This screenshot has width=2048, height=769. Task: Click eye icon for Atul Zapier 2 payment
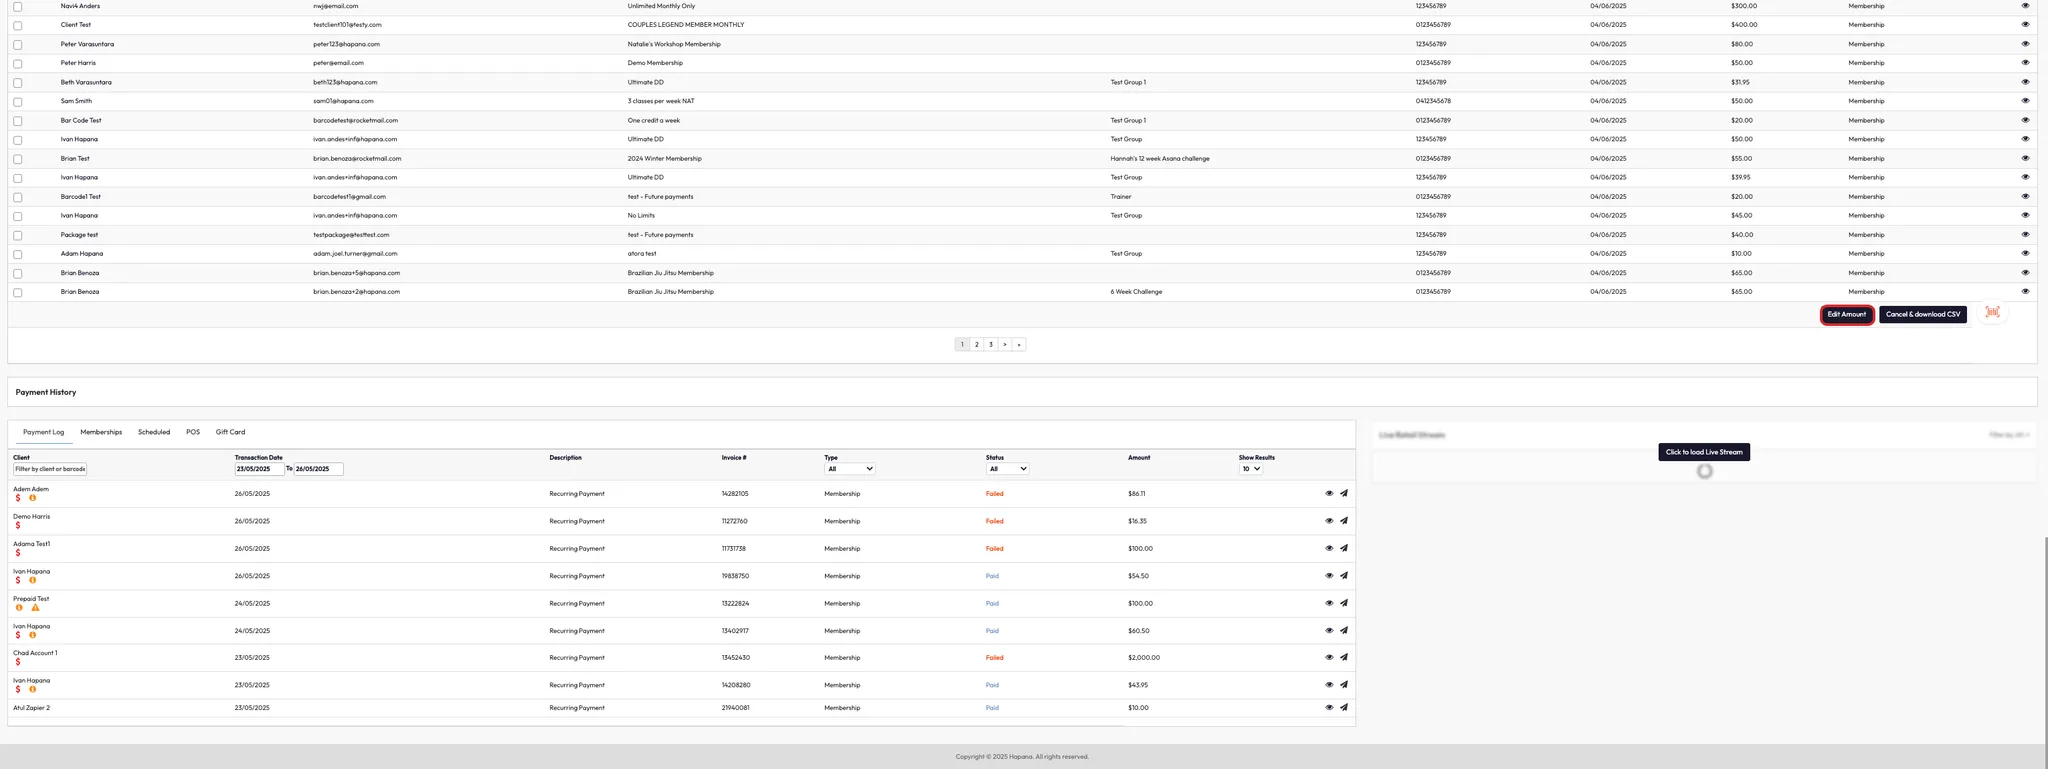(x=1329, y=708)
